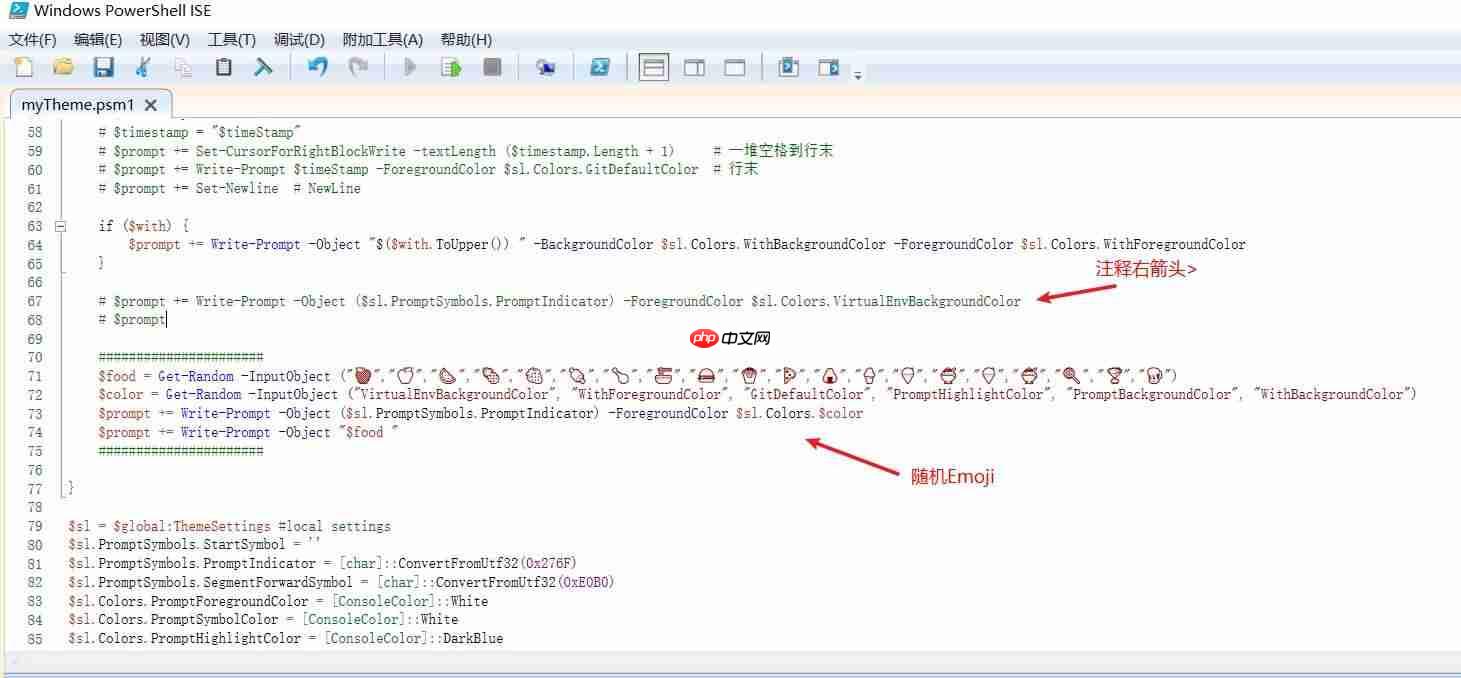Clear the console pane icon
The image size is (1461, 678).
(x=263, y=67)
